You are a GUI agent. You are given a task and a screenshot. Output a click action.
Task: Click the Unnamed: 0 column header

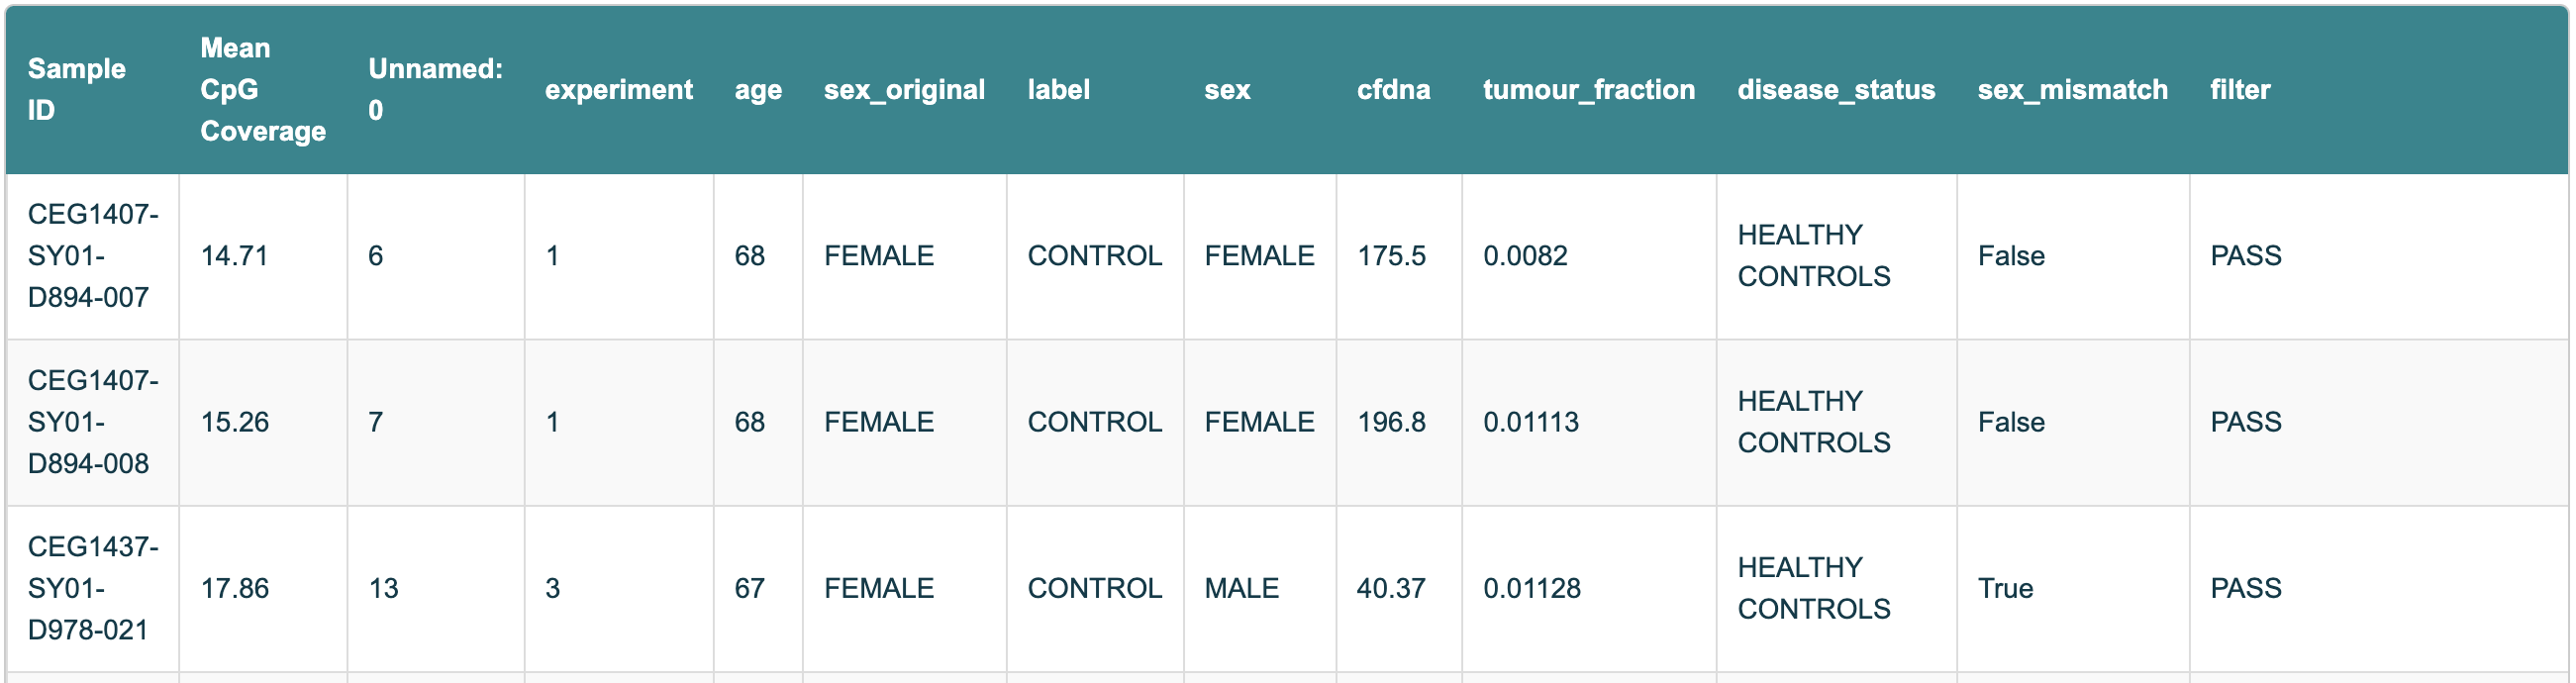tap(435, 89)
